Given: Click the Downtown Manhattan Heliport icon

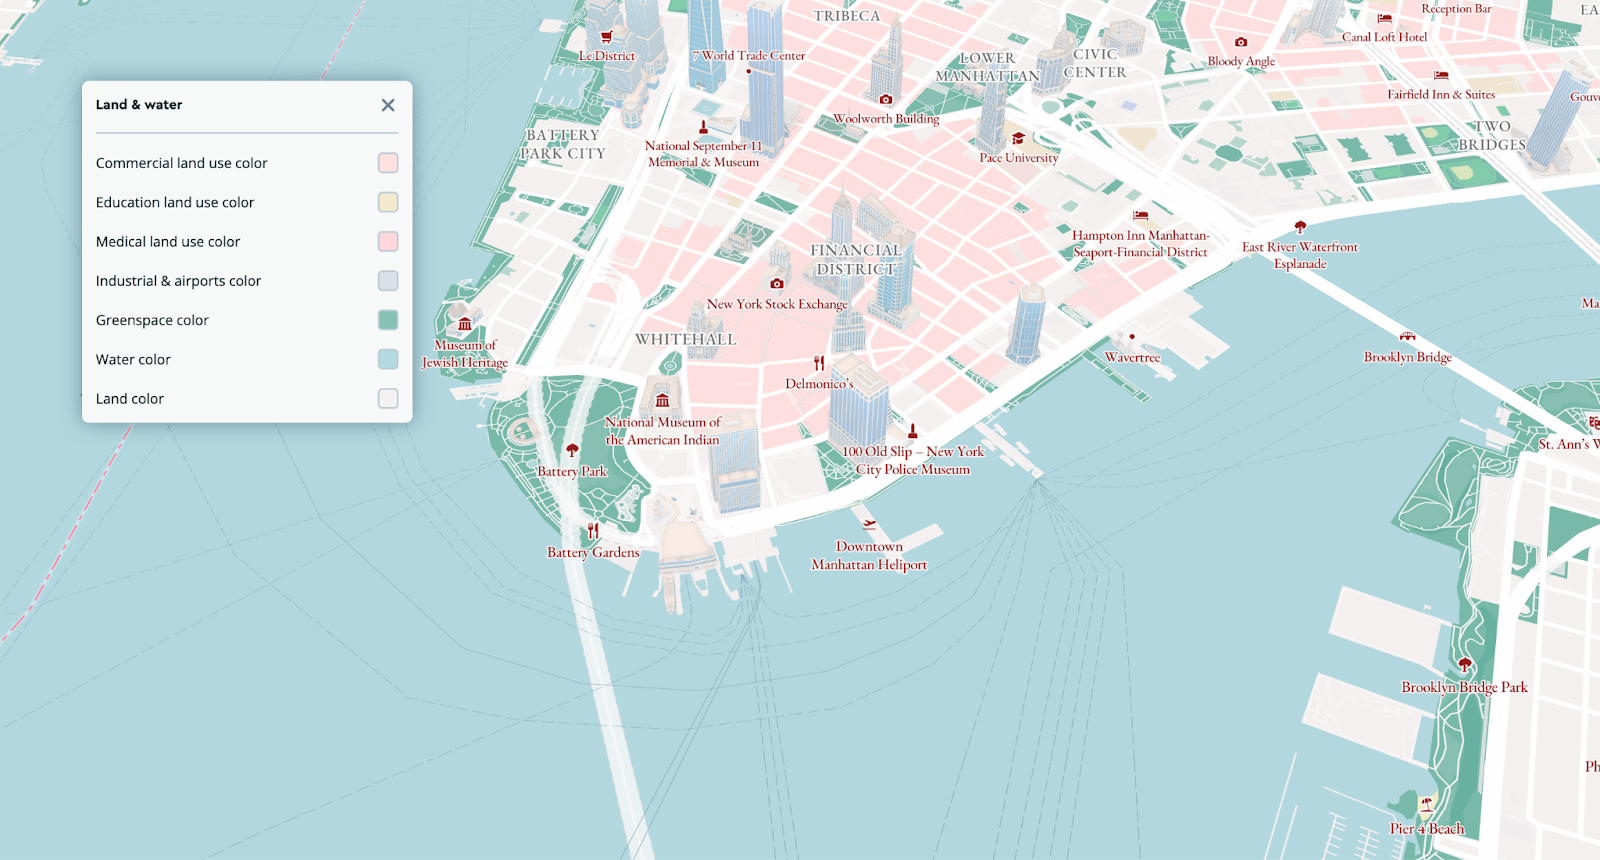Looking at the screenshot, I should click(869, 524).
